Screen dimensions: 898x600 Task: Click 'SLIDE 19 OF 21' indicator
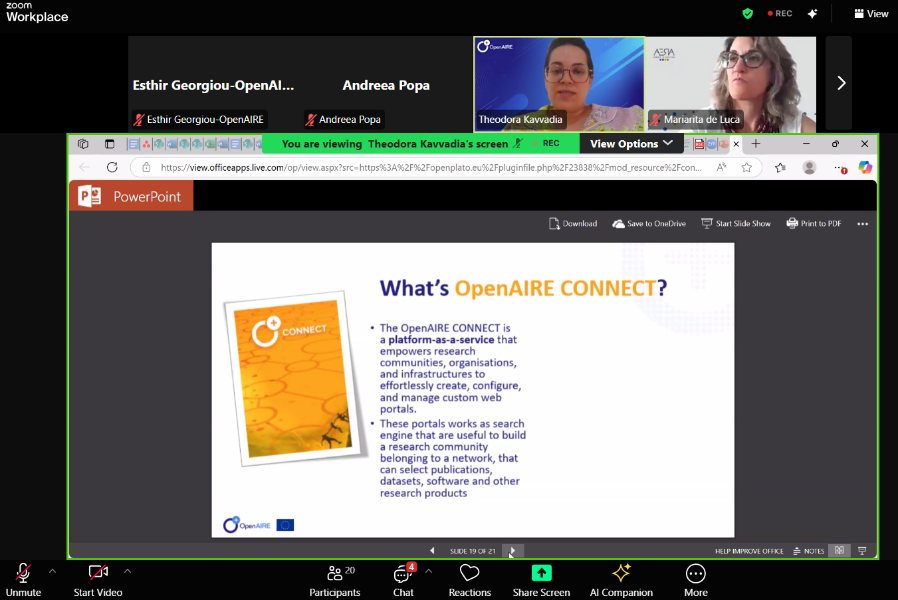pyautogui.click(x=472, y=551)
